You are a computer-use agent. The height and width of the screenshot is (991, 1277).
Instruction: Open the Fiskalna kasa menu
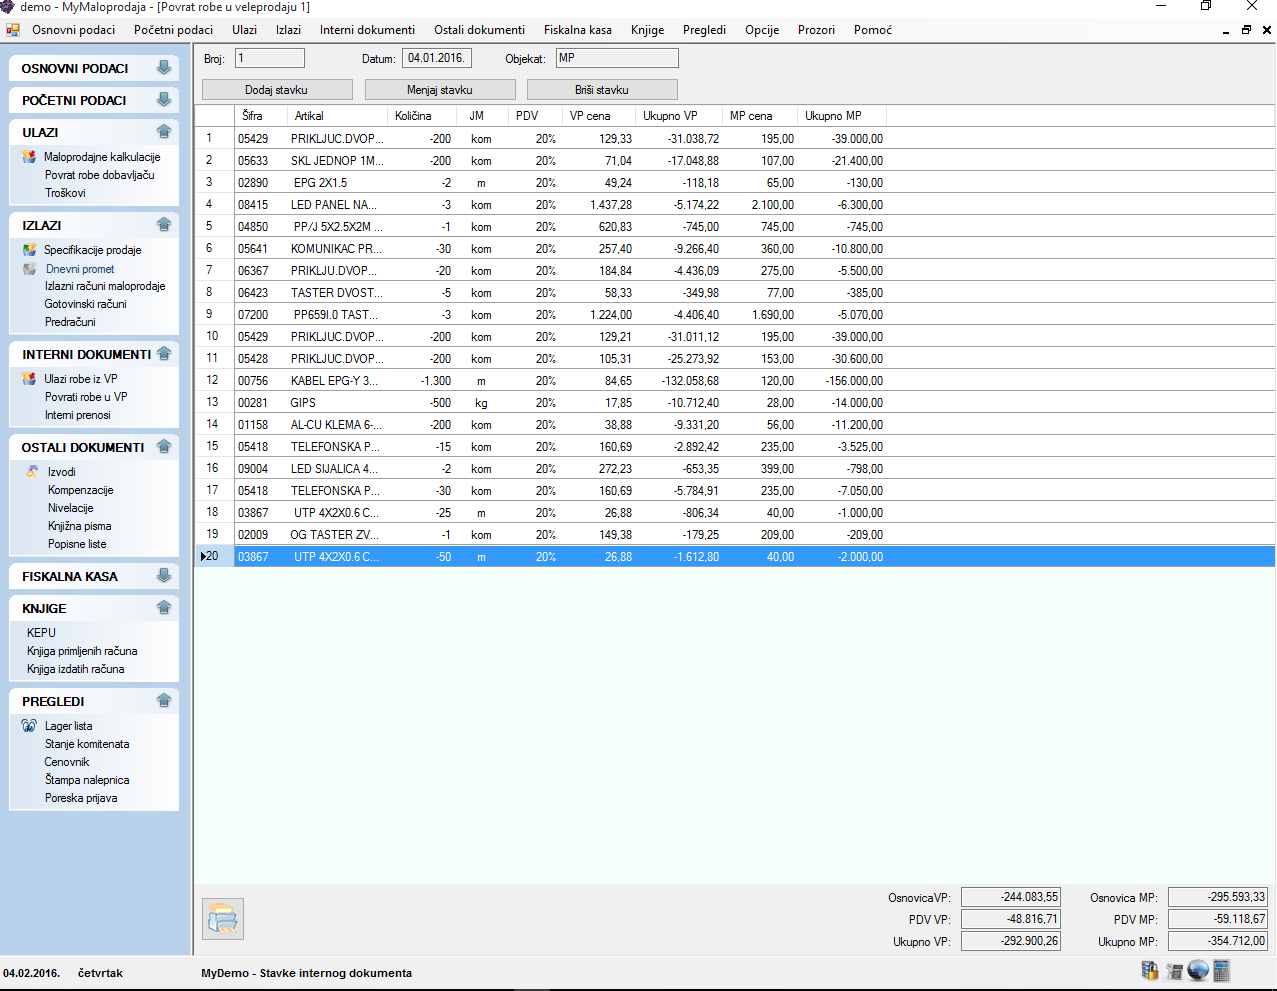[577, 30]
